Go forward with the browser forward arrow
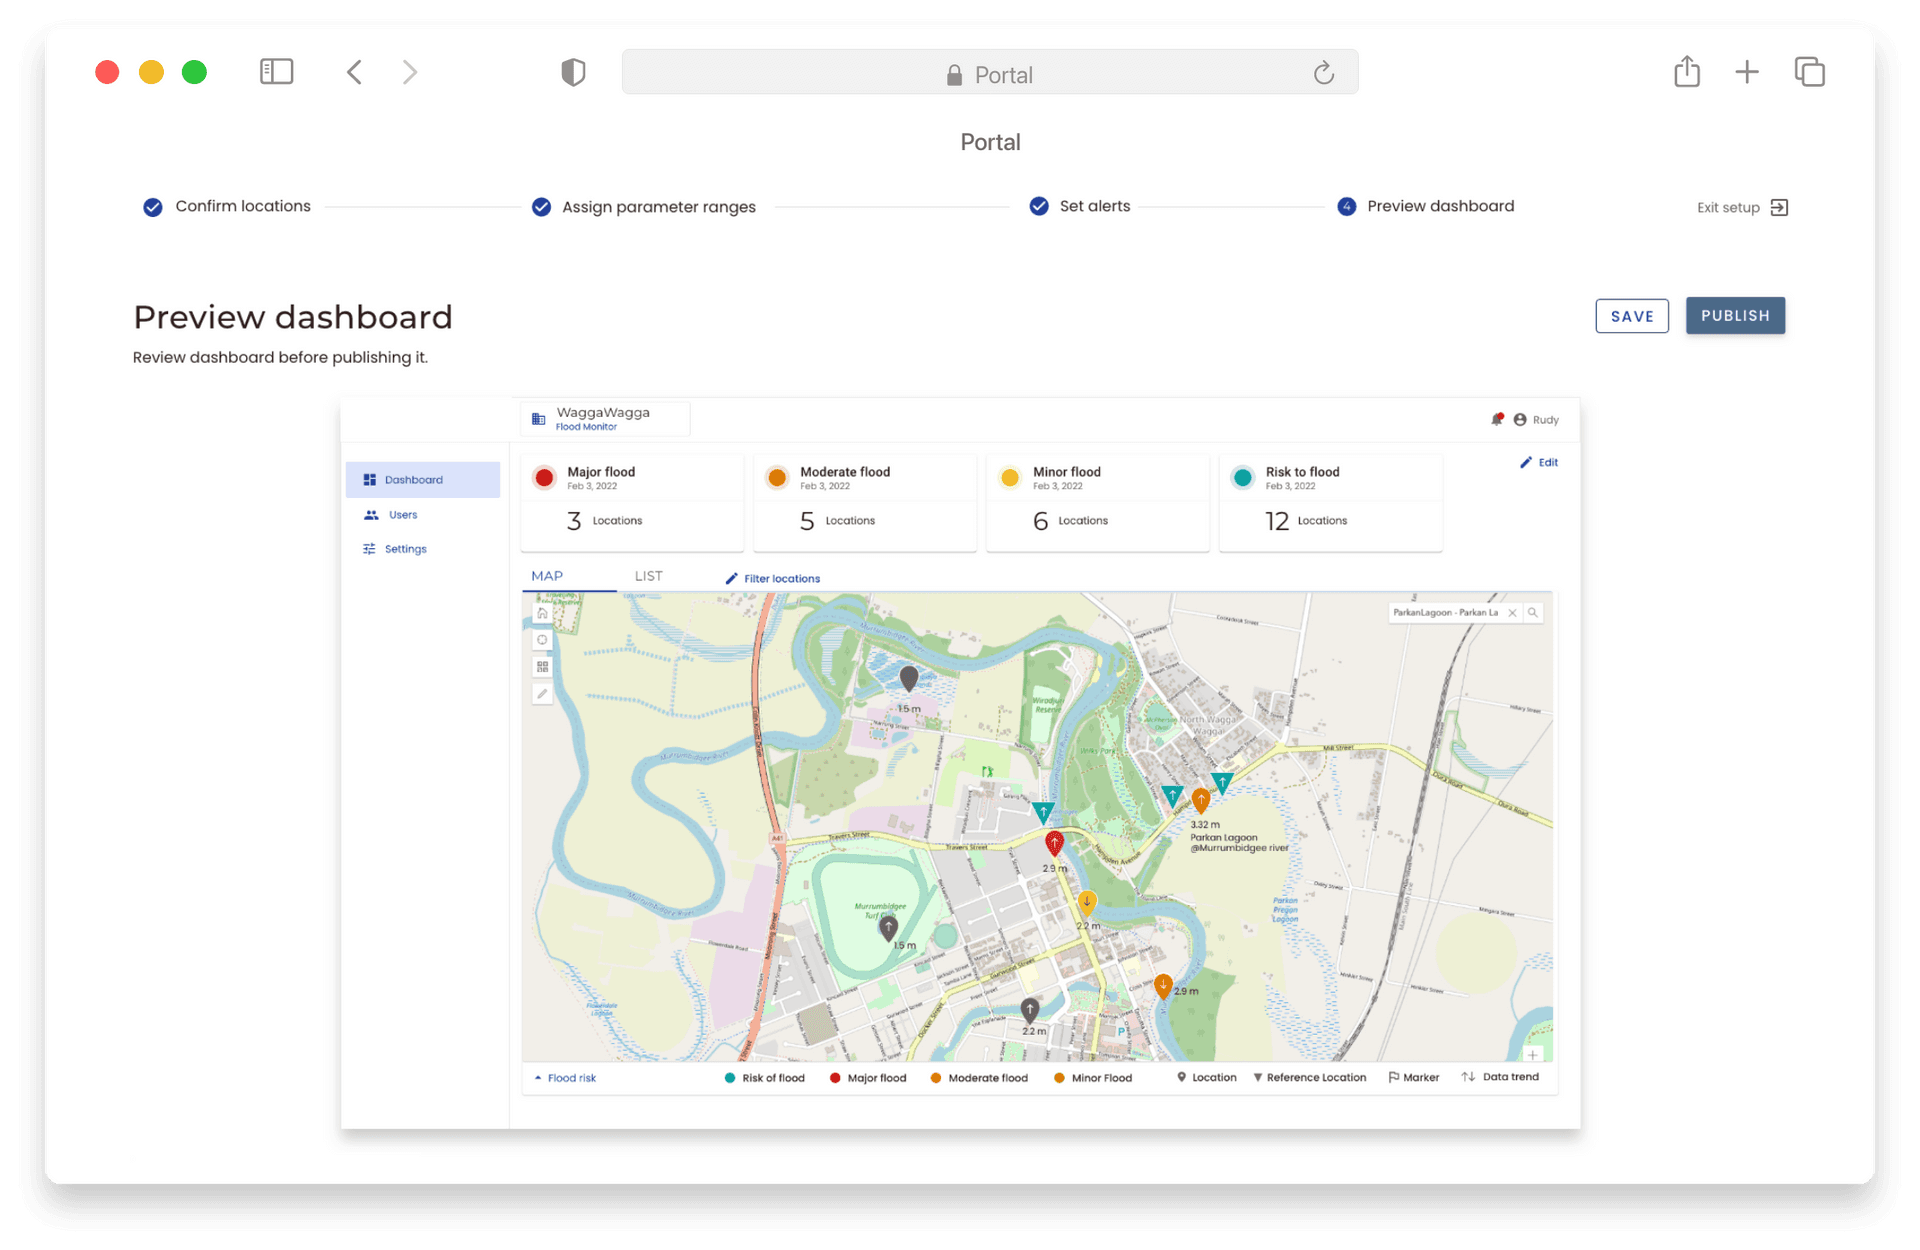 coord(410,72)
